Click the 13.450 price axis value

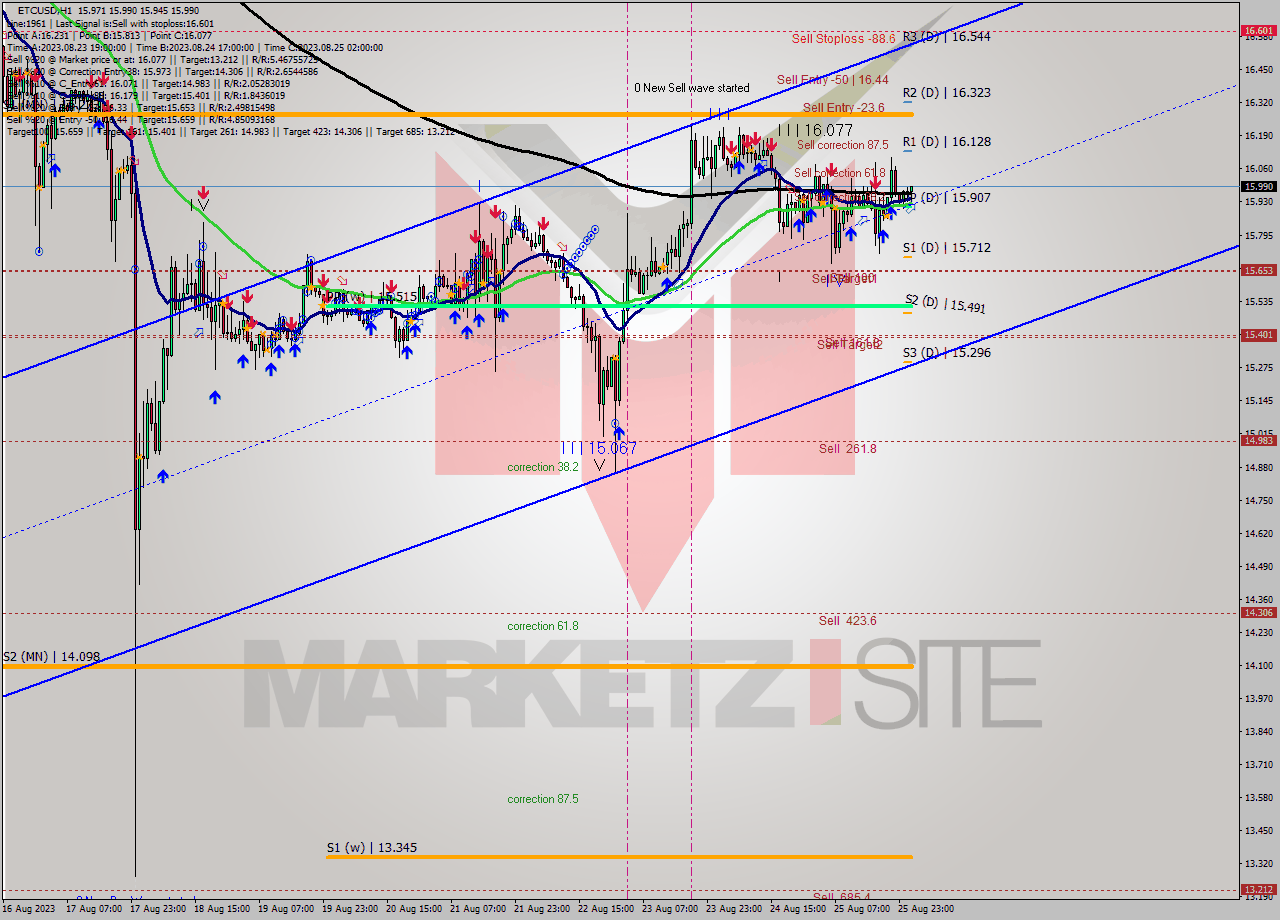coord(1257,830)
